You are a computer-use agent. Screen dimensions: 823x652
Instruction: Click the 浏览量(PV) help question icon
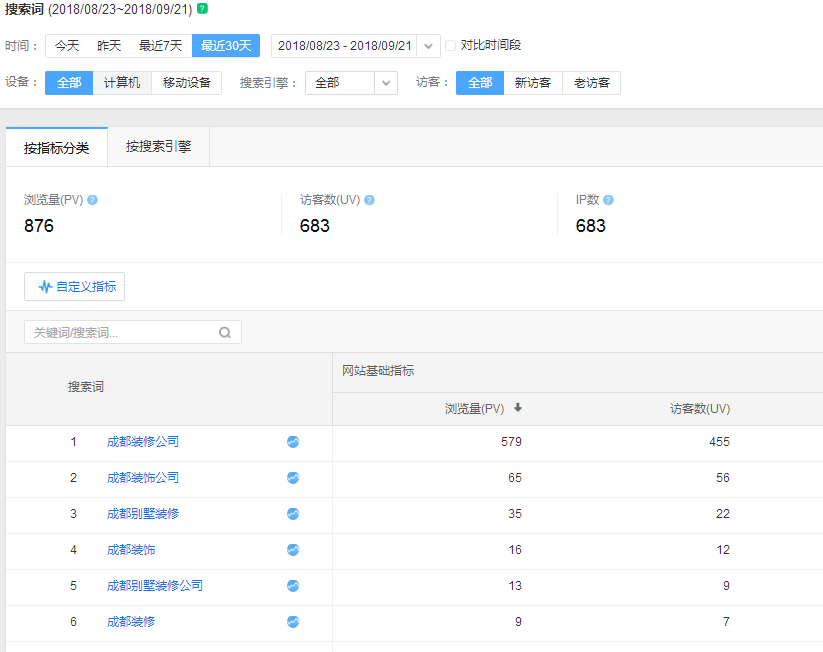93,199
